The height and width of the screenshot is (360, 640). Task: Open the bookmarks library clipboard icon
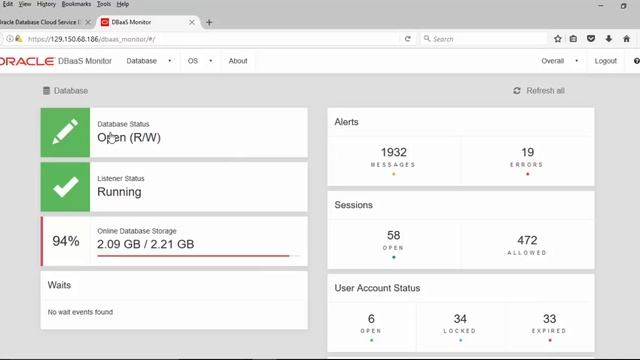[x=573, y=39]
